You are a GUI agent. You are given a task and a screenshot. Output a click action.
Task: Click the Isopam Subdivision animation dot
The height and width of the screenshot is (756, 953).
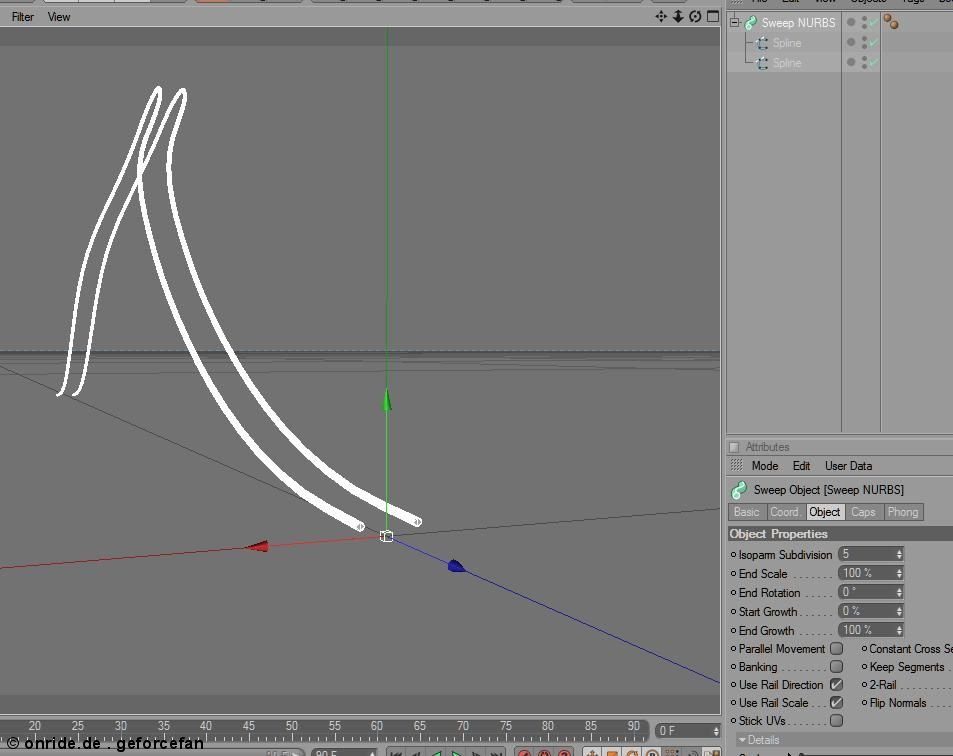[x=733, y=555]
